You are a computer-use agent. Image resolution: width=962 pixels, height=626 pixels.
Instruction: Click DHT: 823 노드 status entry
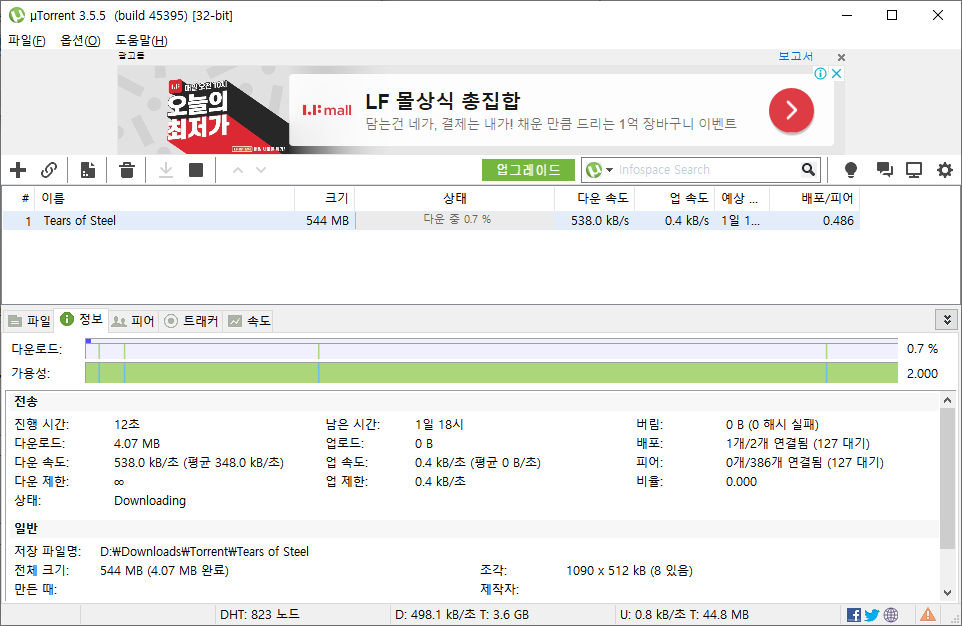tap(260, 614)
